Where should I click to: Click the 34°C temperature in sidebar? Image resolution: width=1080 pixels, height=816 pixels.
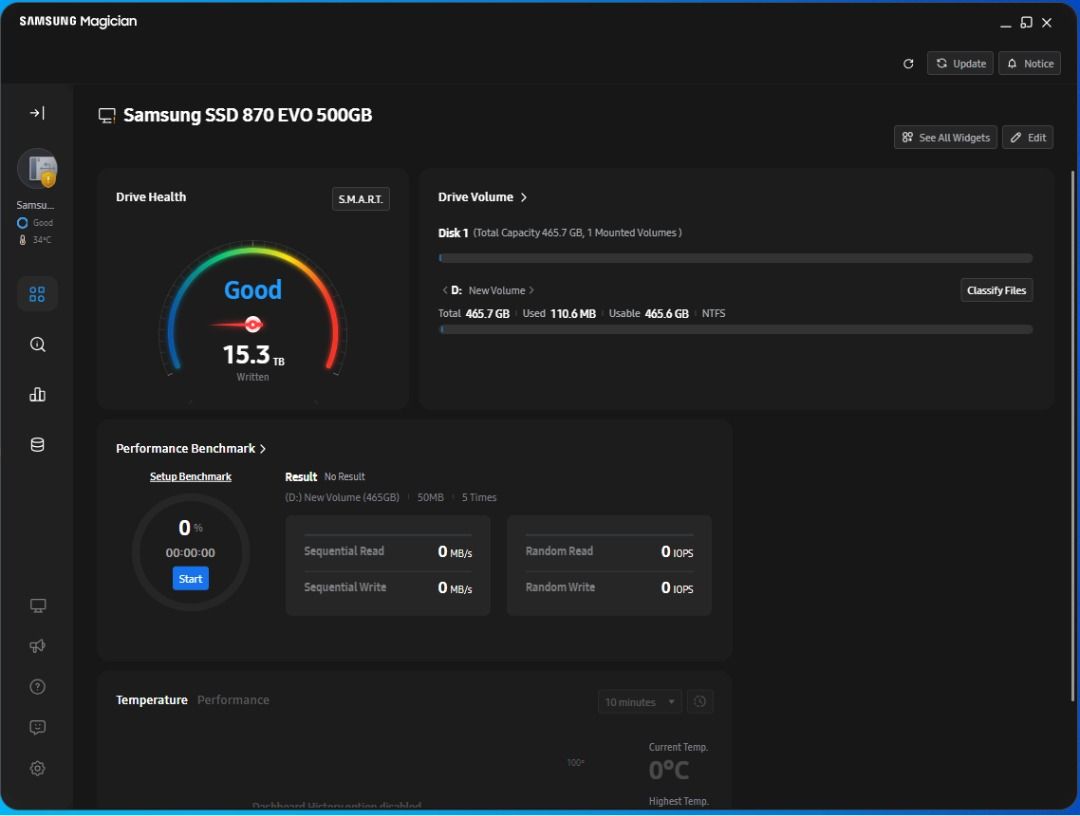(35, 240)
